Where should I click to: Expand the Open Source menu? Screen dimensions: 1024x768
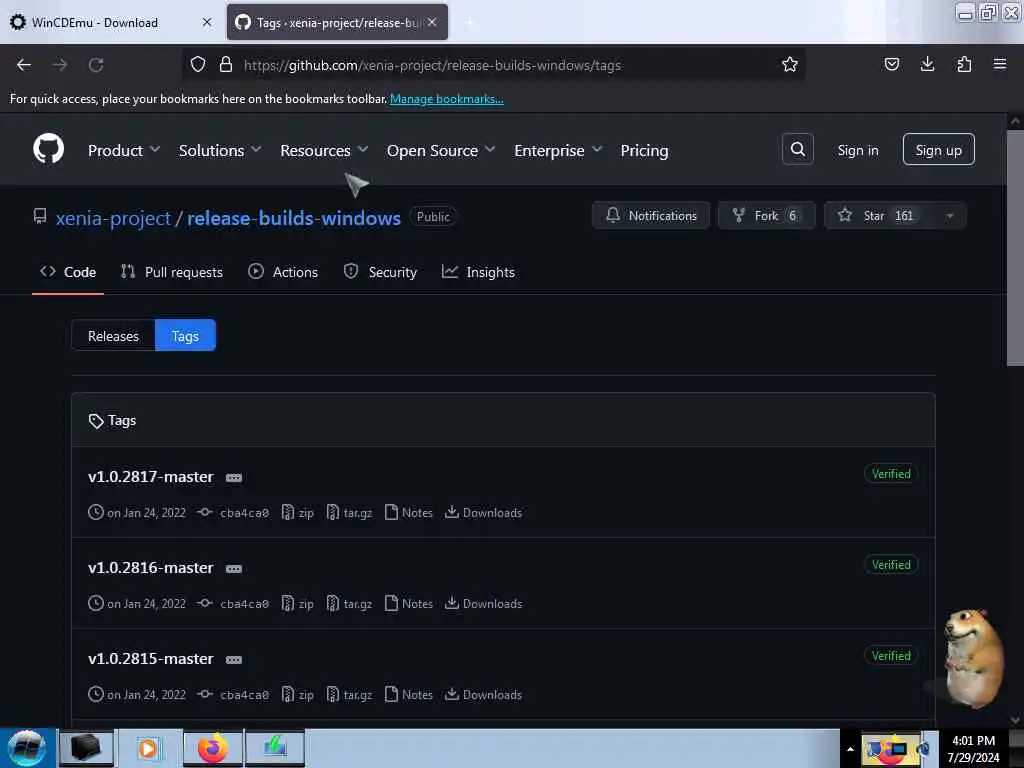(441, 150)
